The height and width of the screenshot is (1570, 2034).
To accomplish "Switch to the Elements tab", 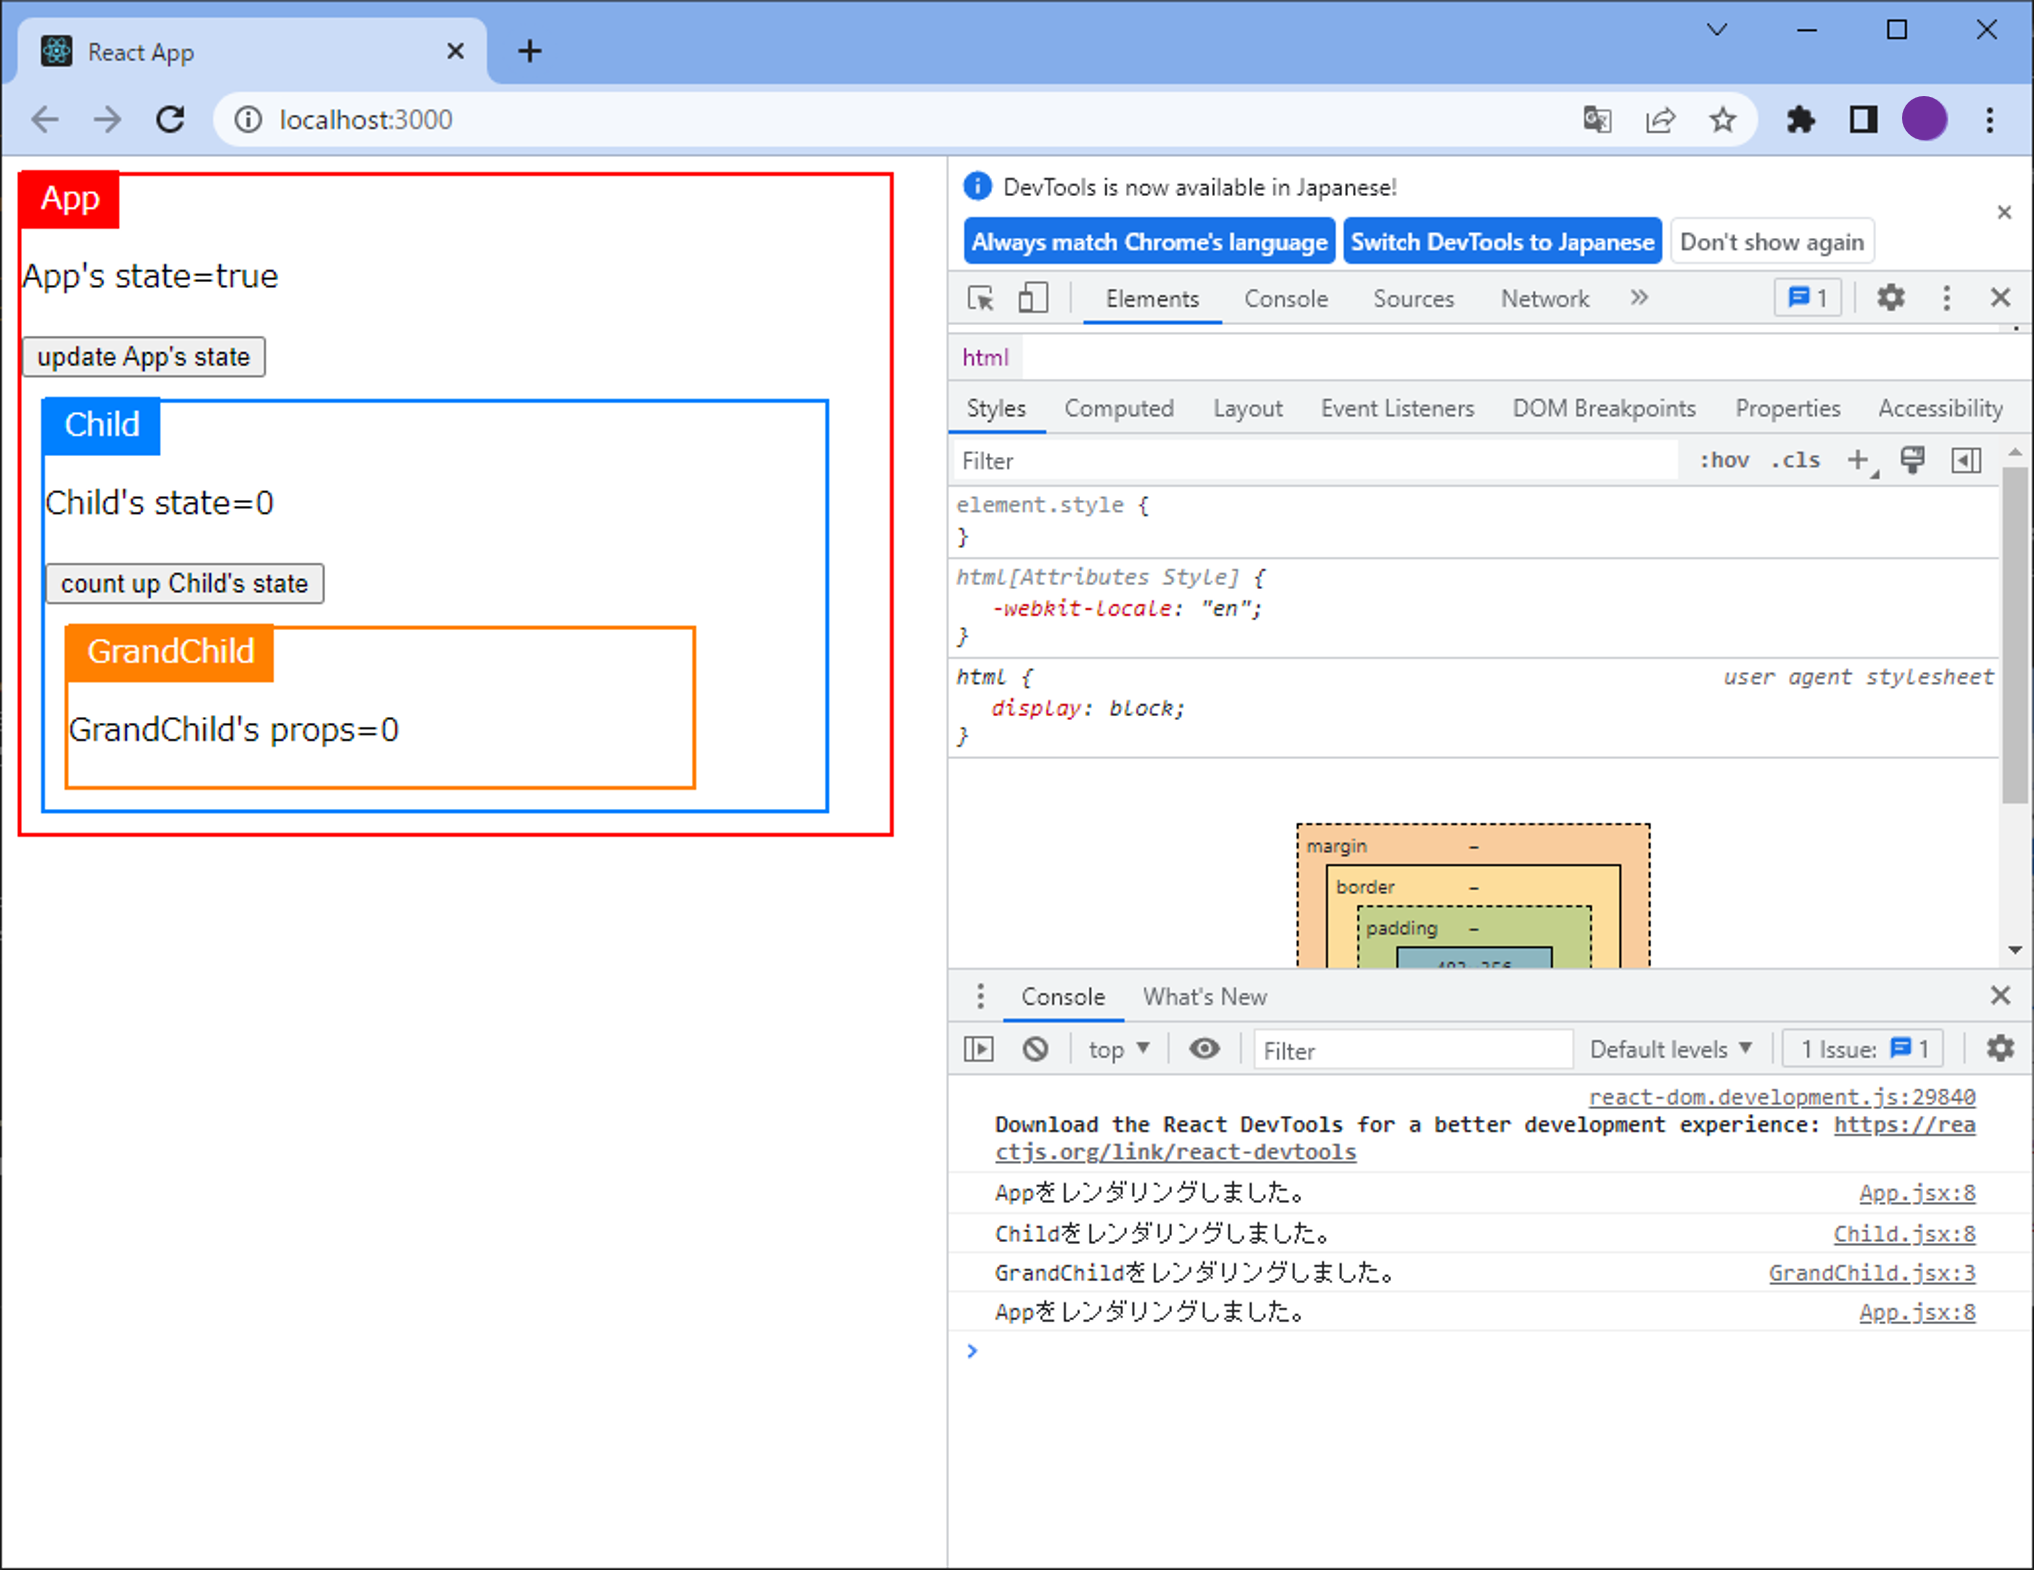I will point(1152,299).
